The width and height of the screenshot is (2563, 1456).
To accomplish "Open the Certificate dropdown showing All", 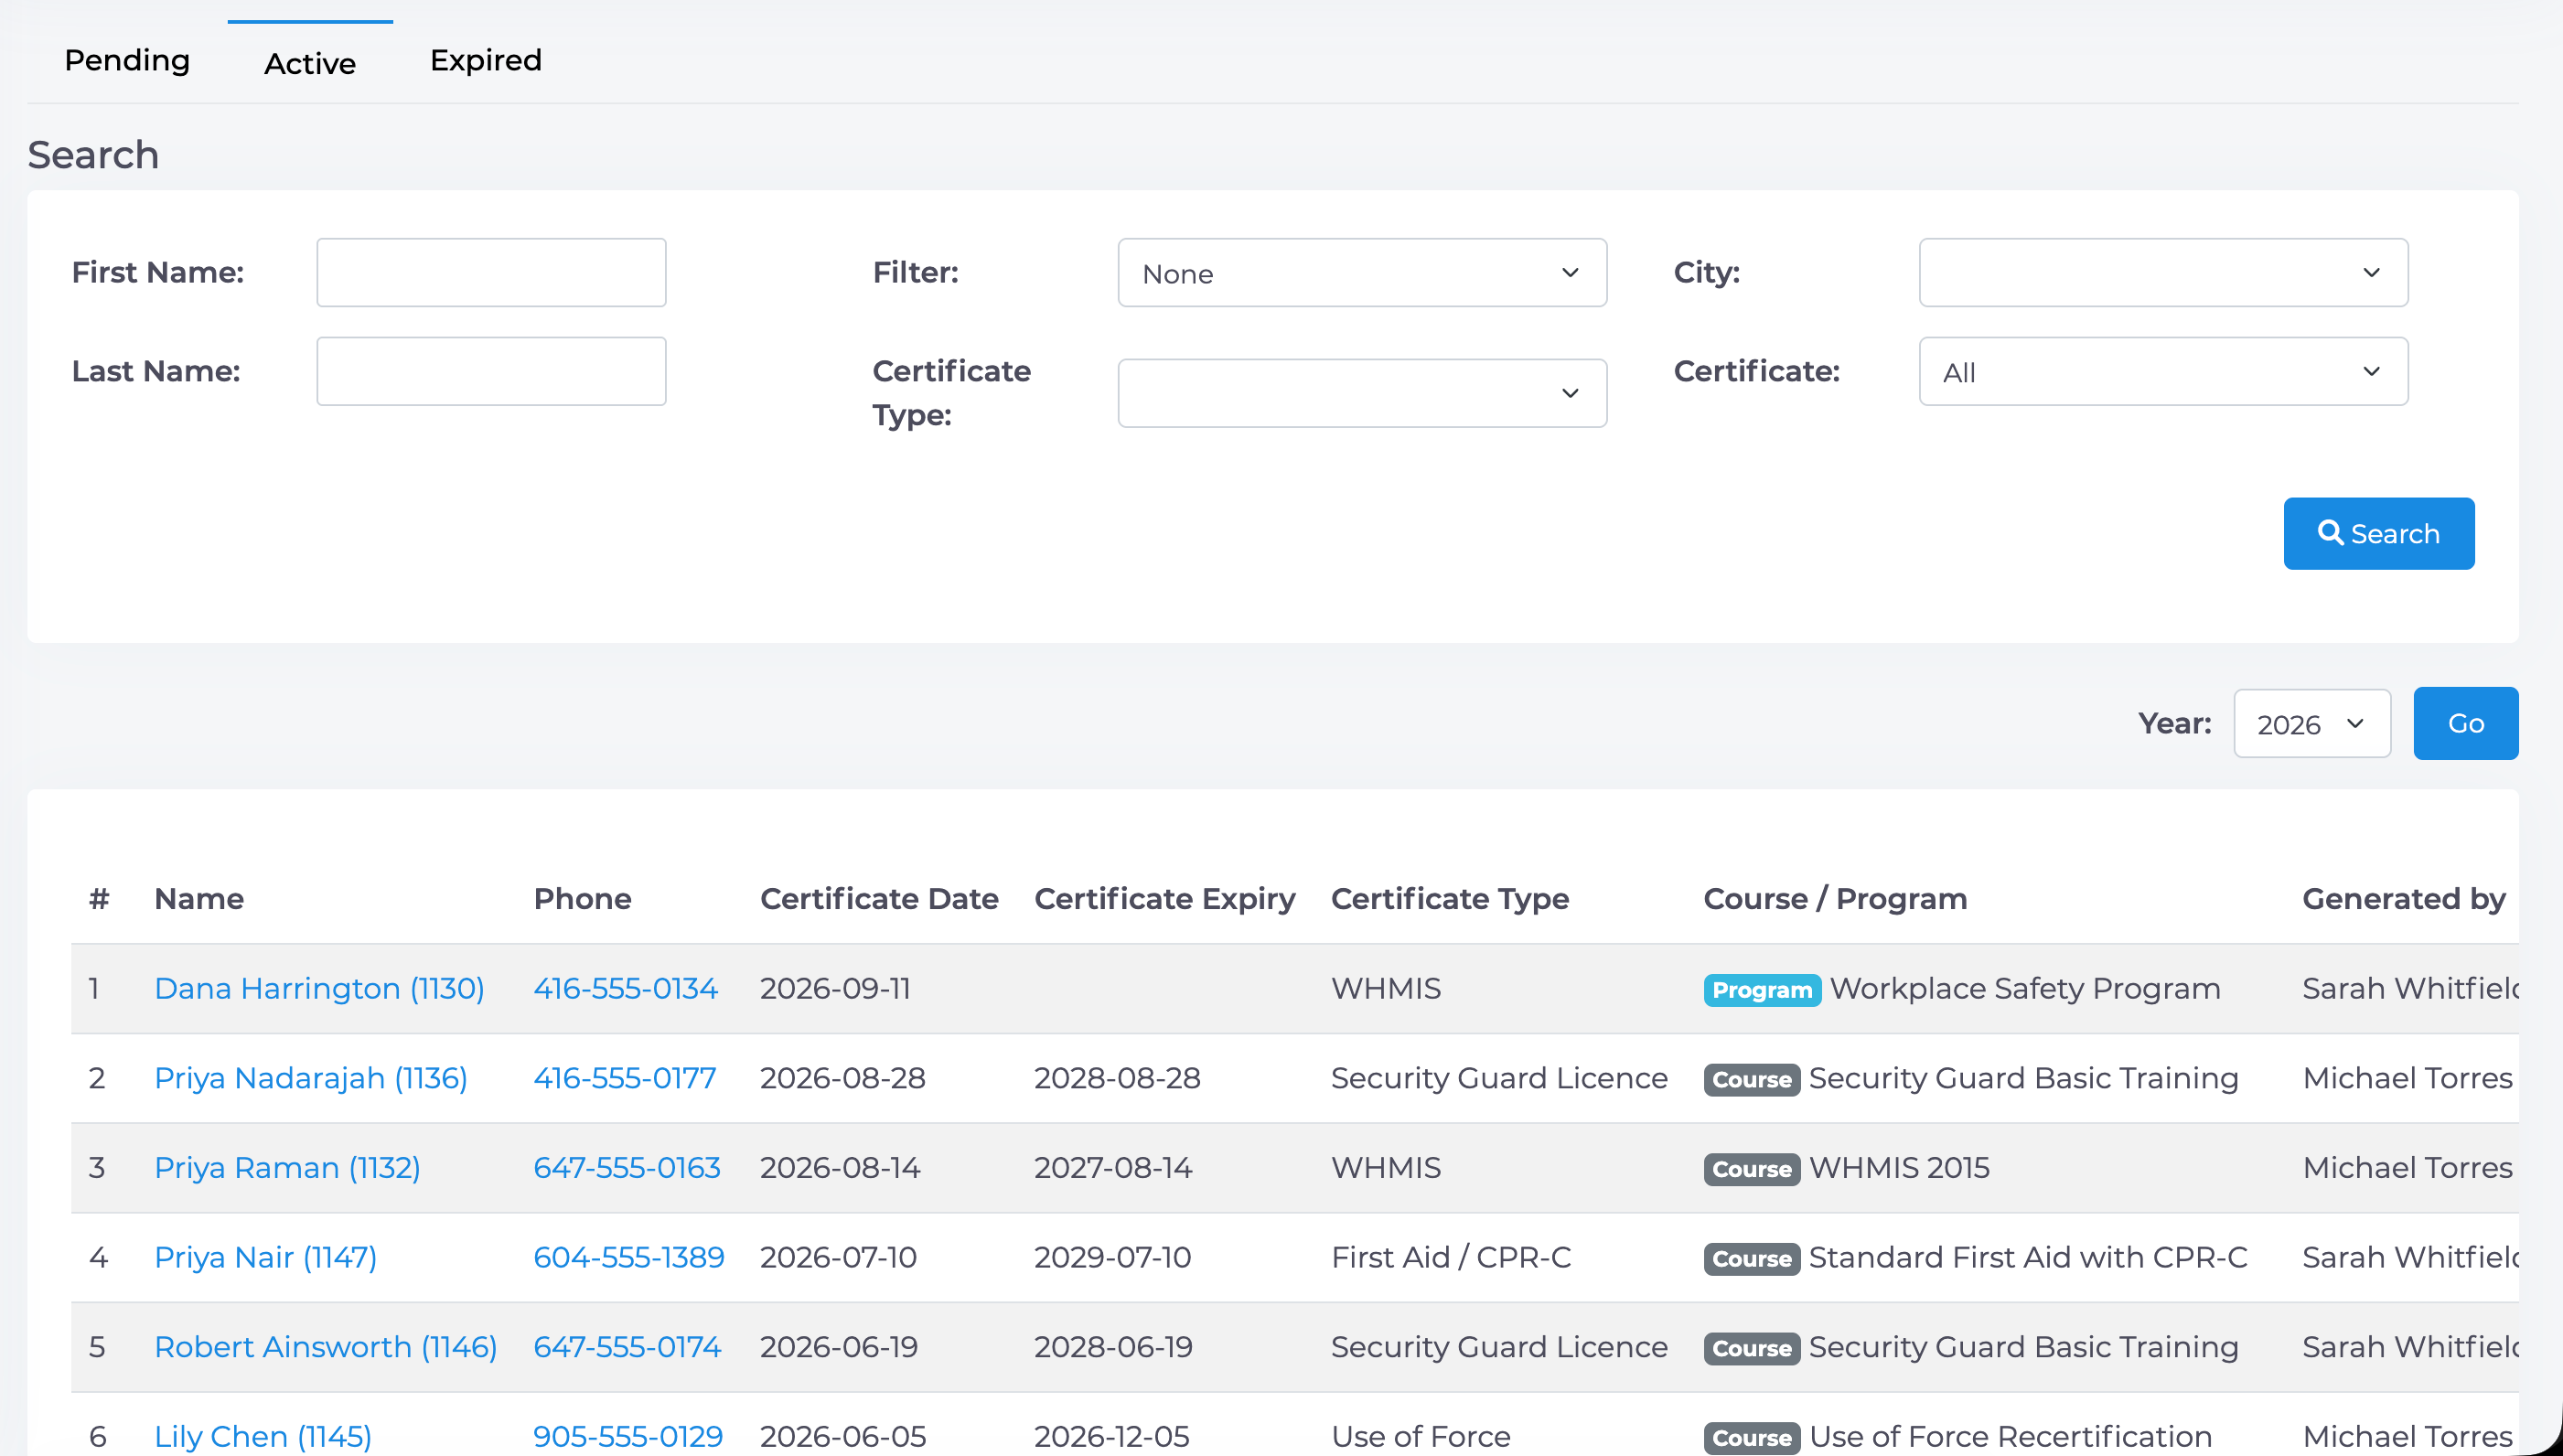I will click(x=2163, y=371).
